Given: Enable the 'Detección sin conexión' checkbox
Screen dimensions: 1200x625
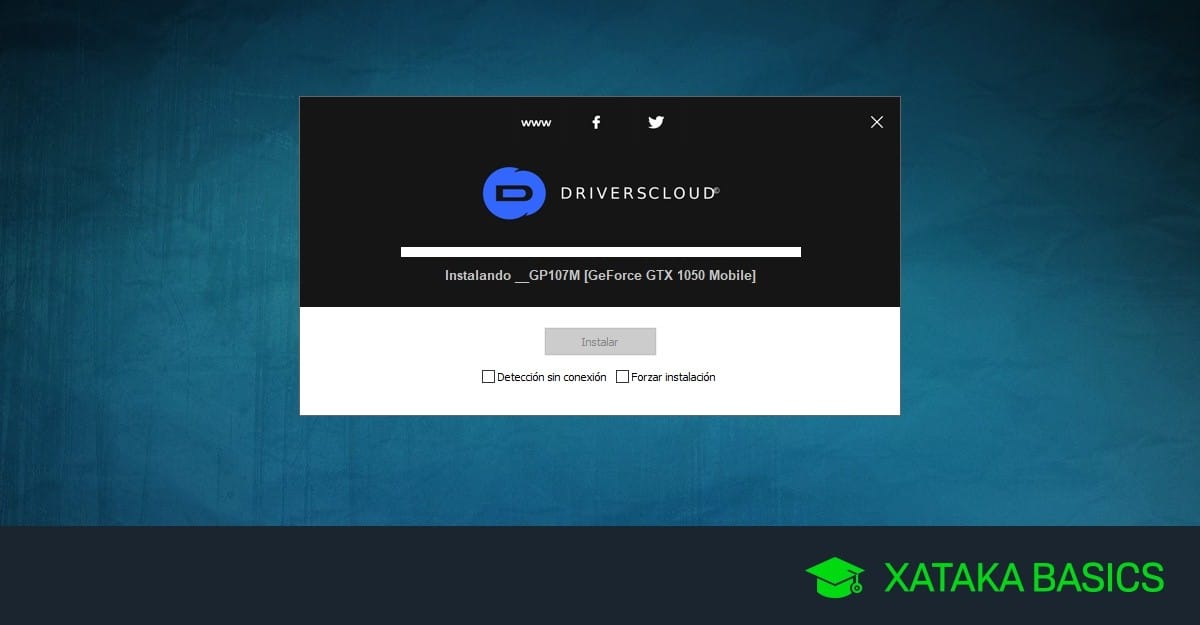Looking at the screenshot, I should click(x=488, y=376).
